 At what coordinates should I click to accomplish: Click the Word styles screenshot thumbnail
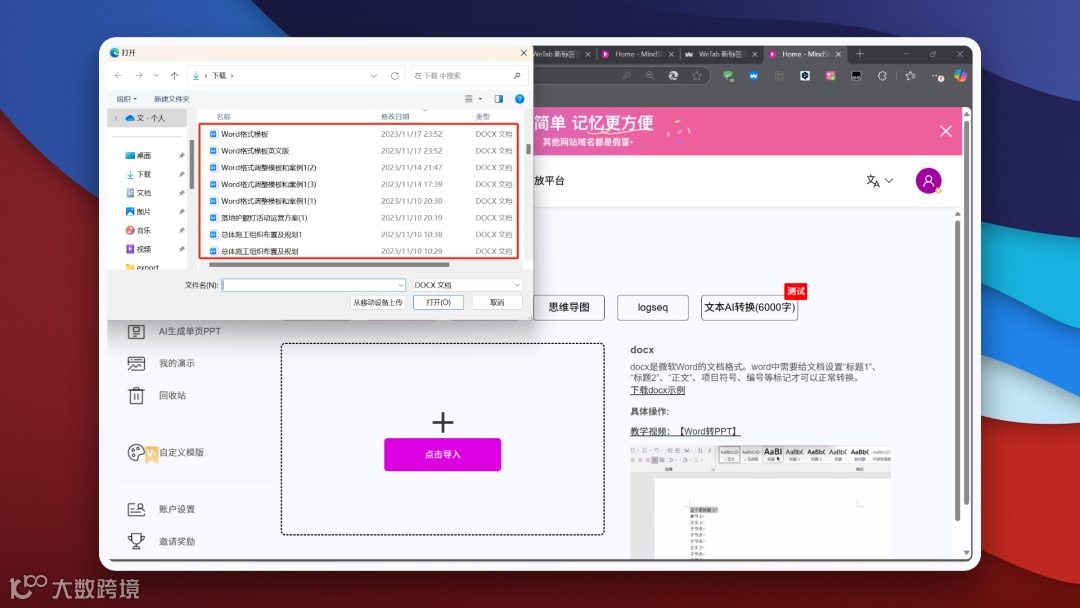tap(760, 502)
